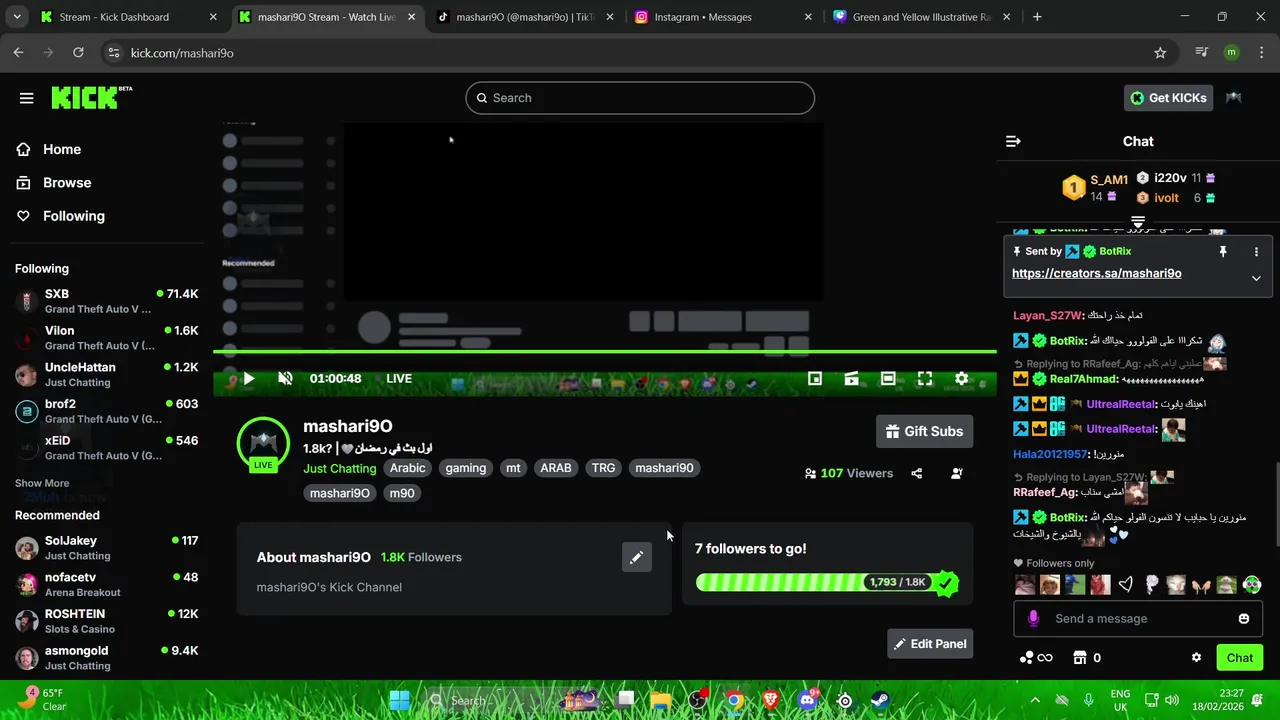
Task: Select the Just Chatting category link
Action: click(340, 468)
